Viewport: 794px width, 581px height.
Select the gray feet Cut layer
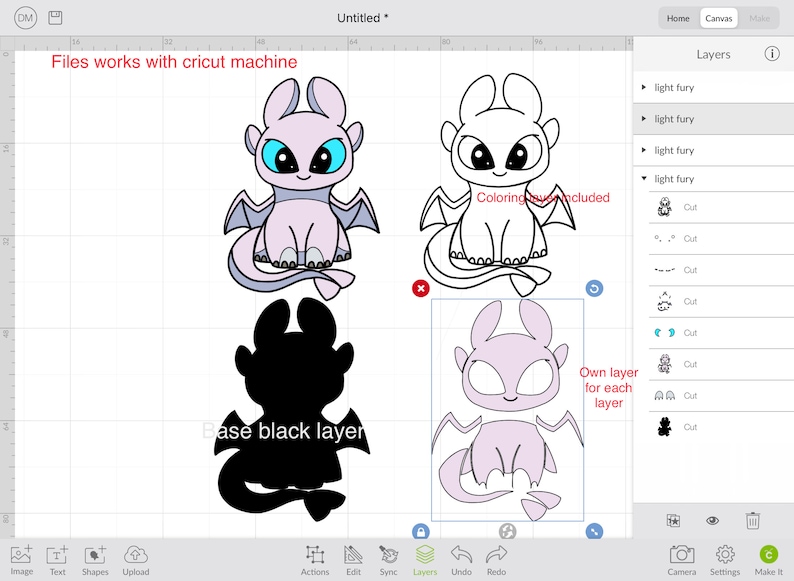(x=721, y=396)
